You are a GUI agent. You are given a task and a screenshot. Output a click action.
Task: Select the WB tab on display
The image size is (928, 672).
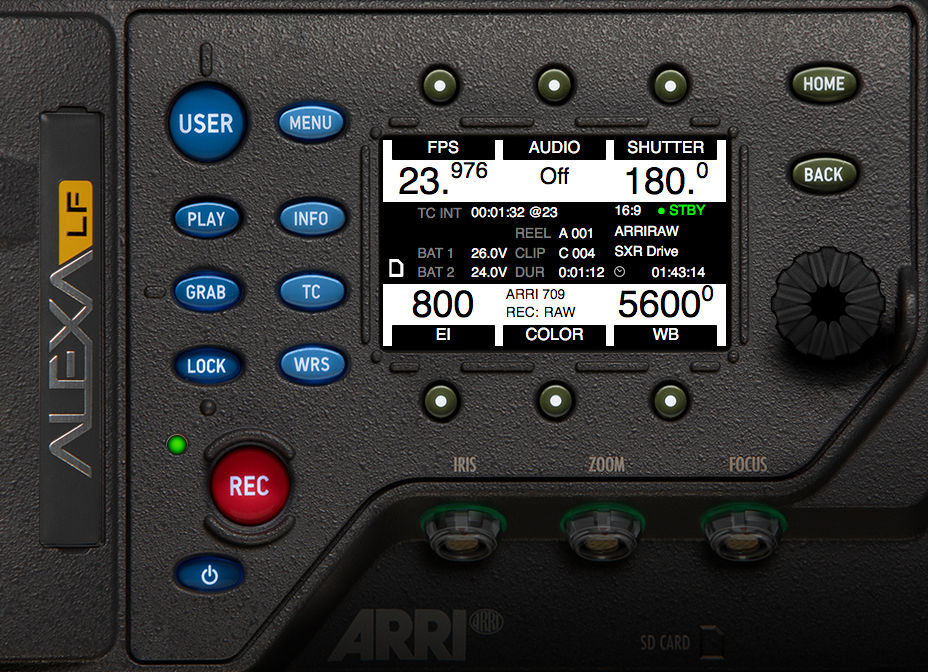click(x=665, y=335)
